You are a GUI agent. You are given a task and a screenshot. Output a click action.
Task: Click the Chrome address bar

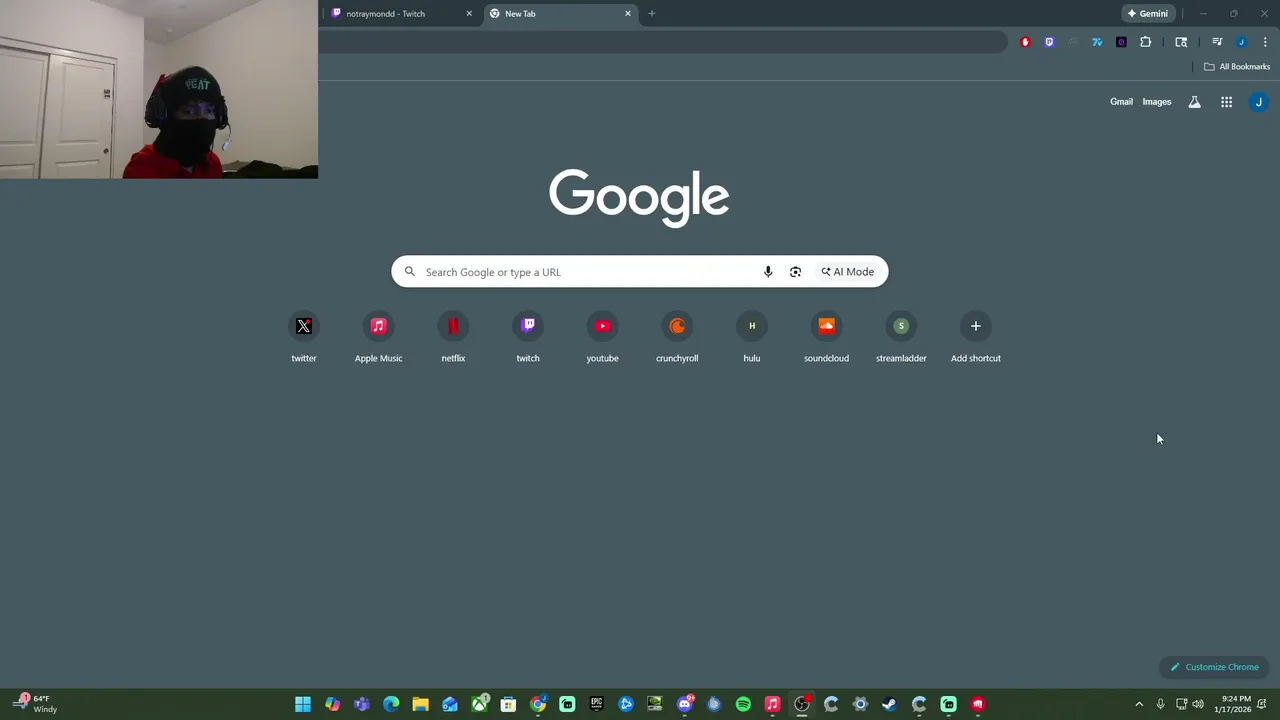[663, 42]
